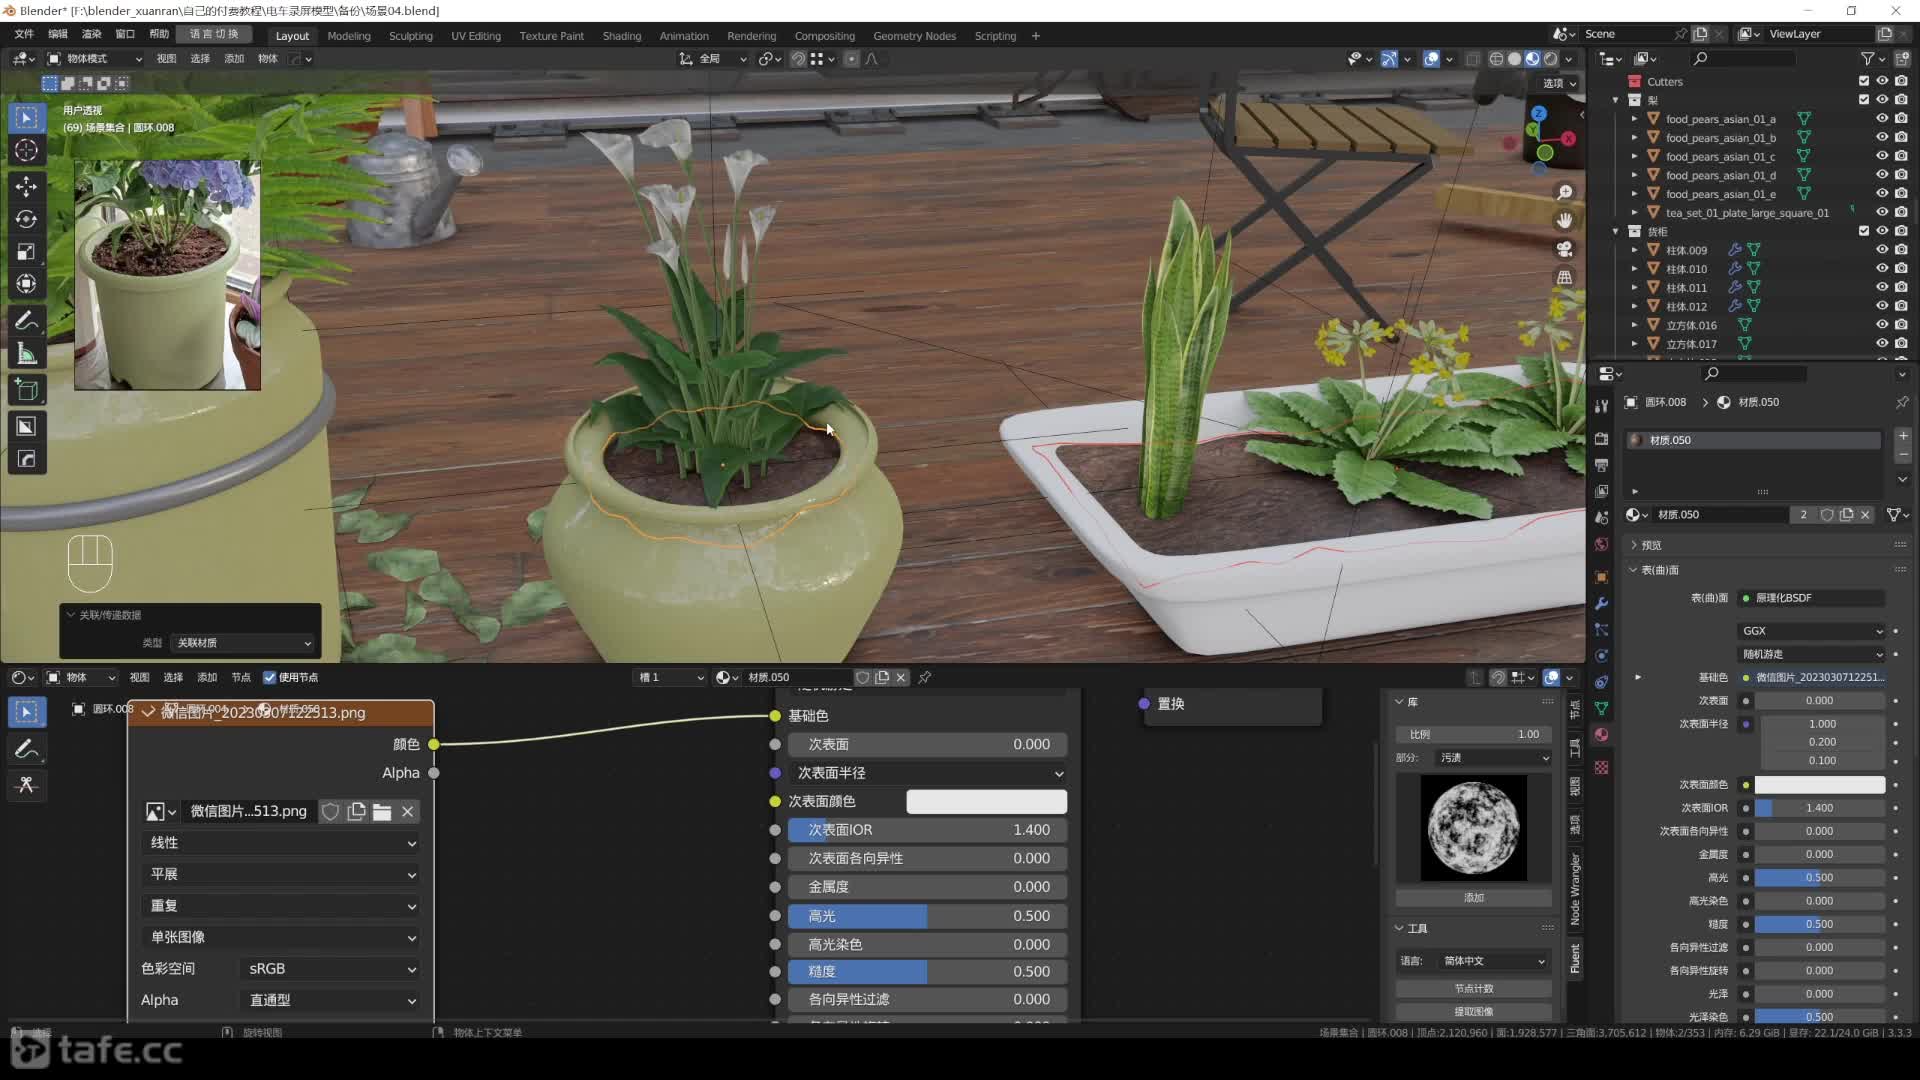
Task: Switch to Shading workspace tab
Action: point(622,36)
